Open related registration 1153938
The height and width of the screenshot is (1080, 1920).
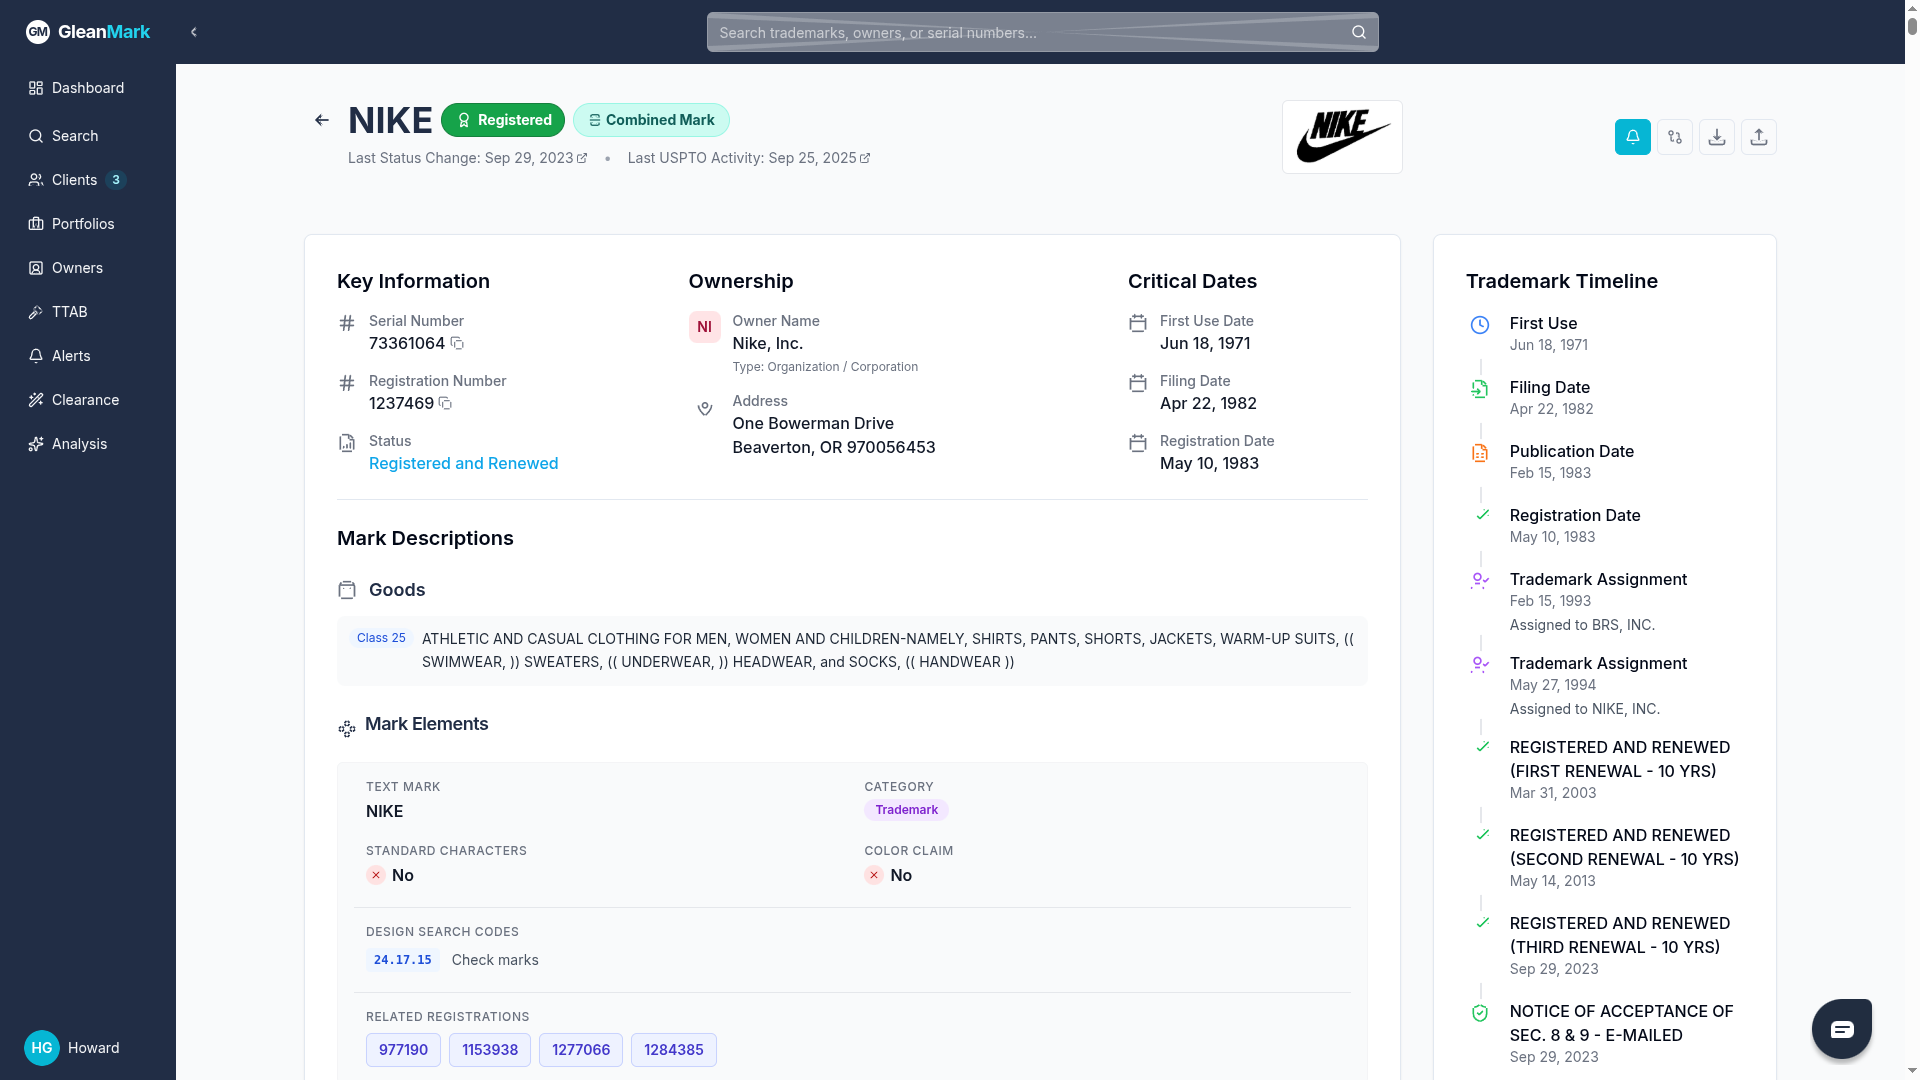click(x=489, y=1050)
